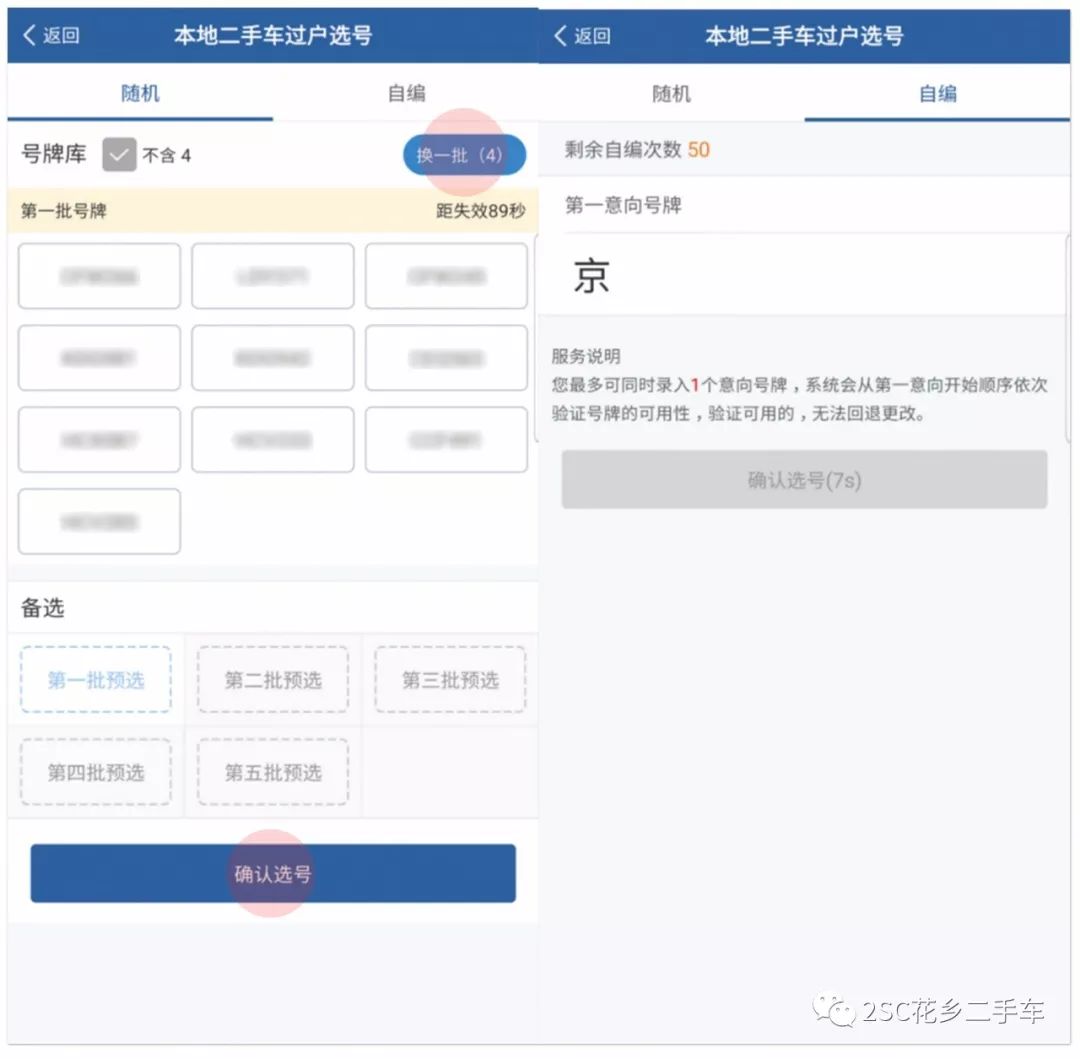Screen dimensions: 1080x1059
Task: Select 自编 tab on right screen
Action: point(937,93)
